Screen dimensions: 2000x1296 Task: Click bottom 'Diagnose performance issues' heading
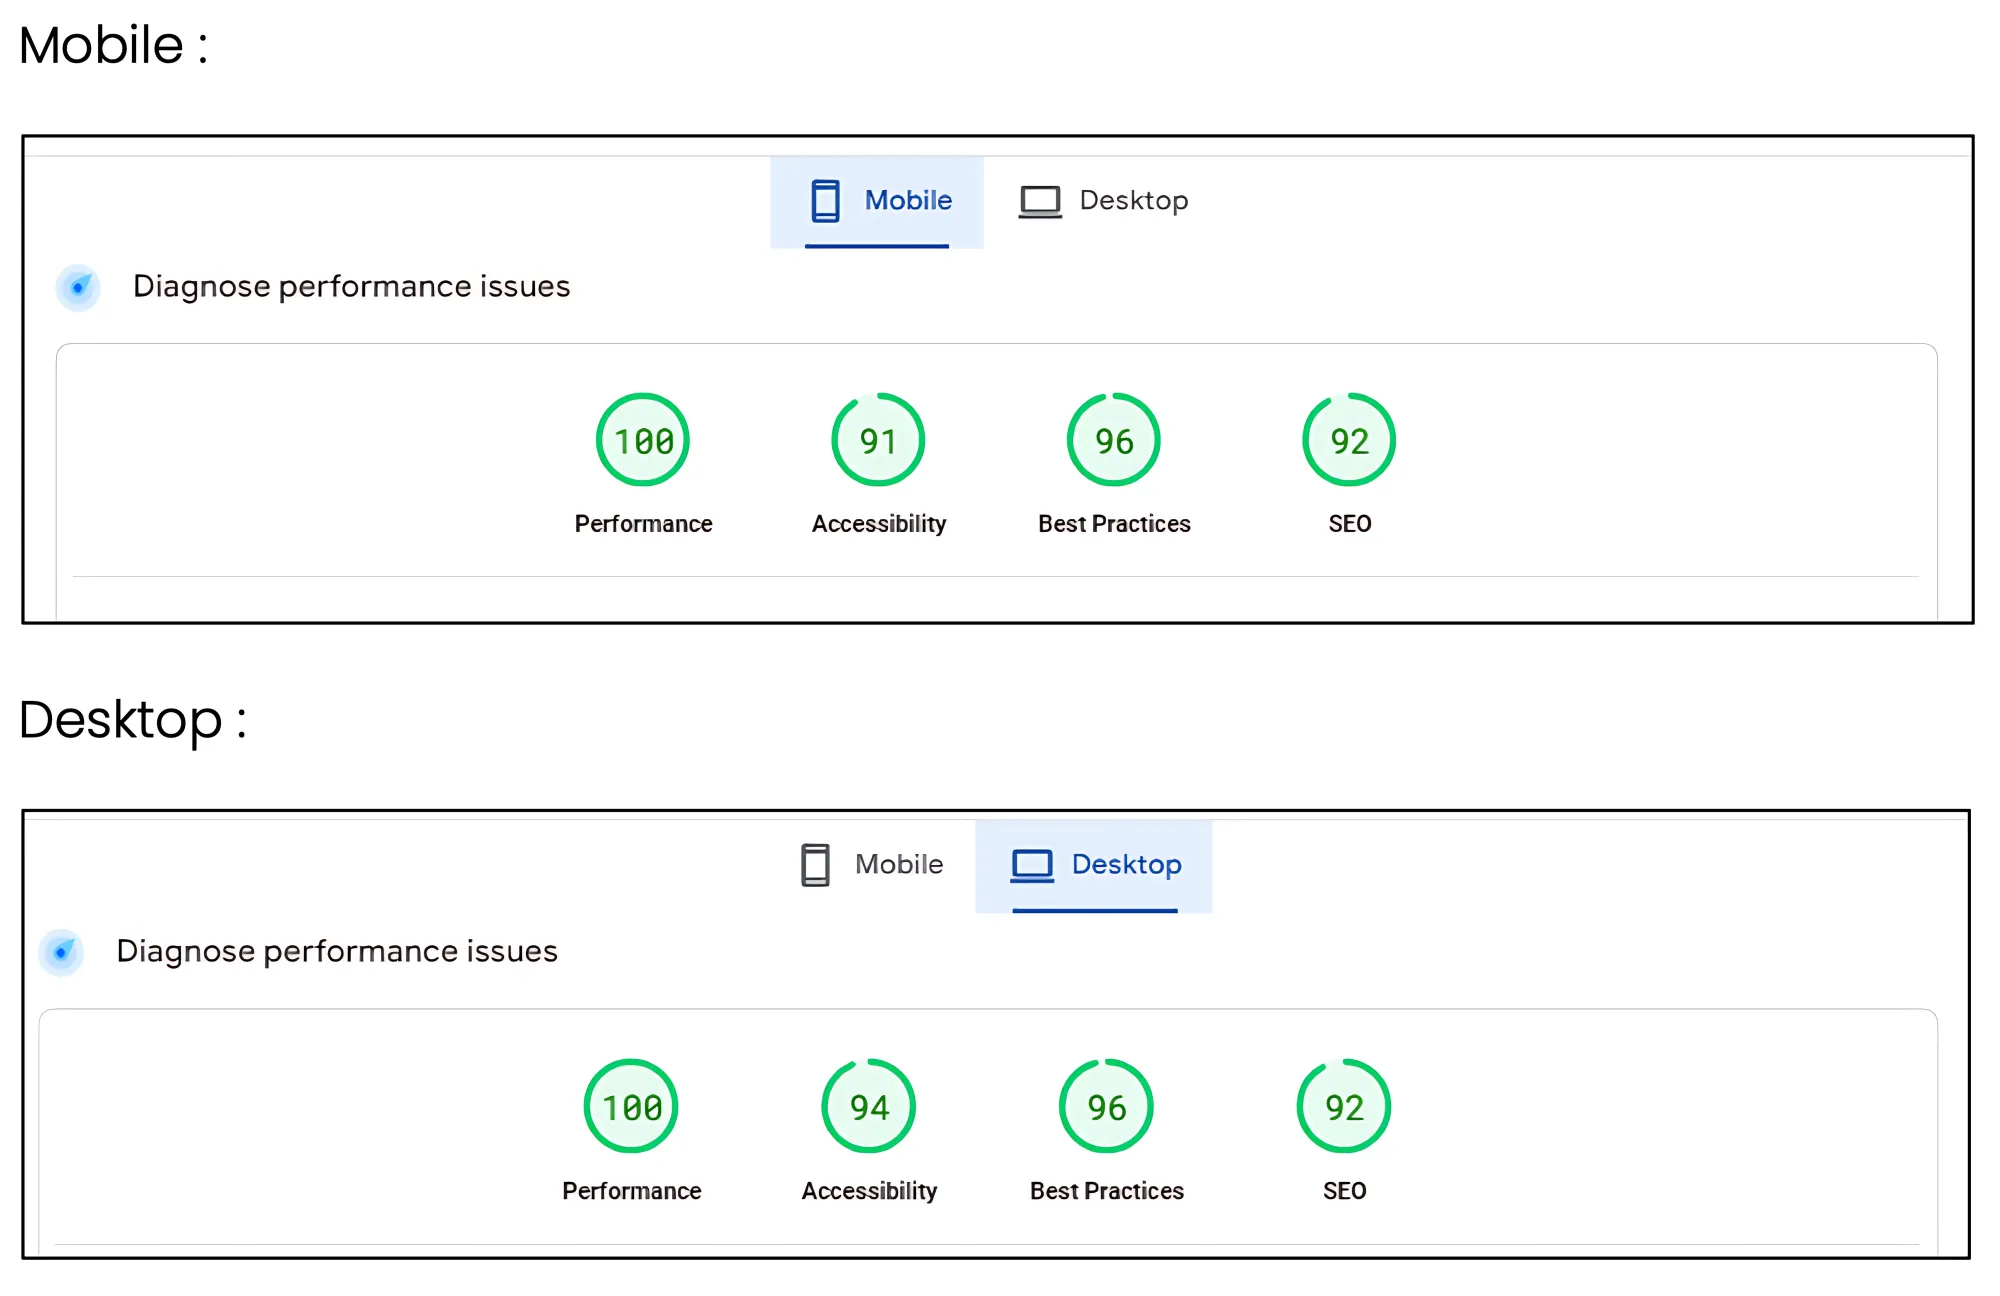tap(337, 952)
